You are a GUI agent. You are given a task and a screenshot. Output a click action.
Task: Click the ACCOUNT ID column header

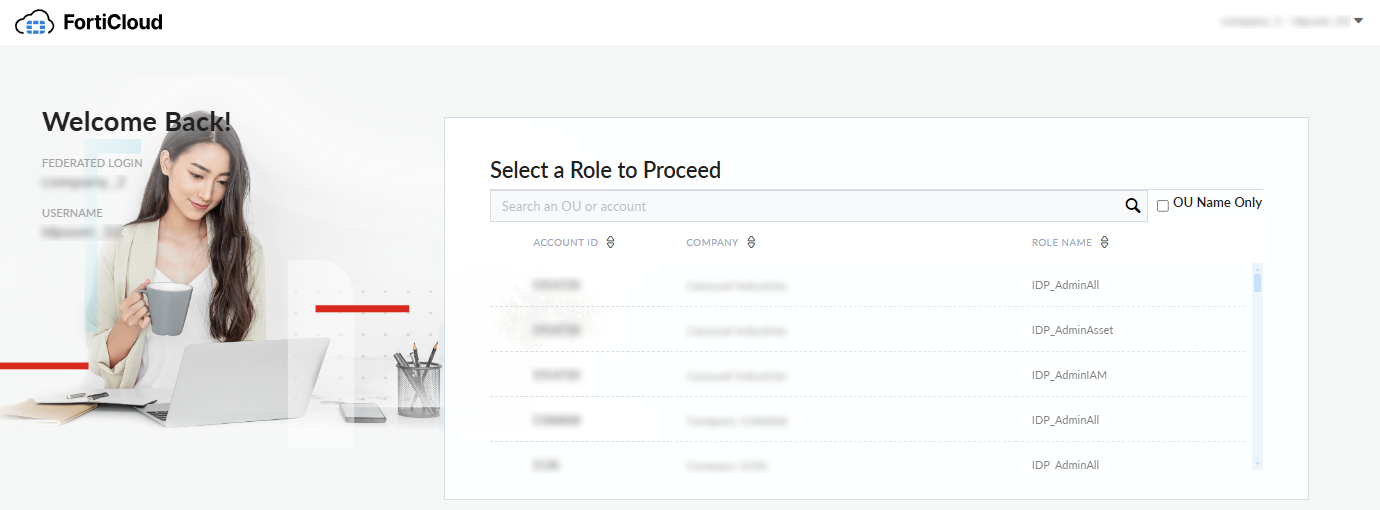(x=565, y=242)
